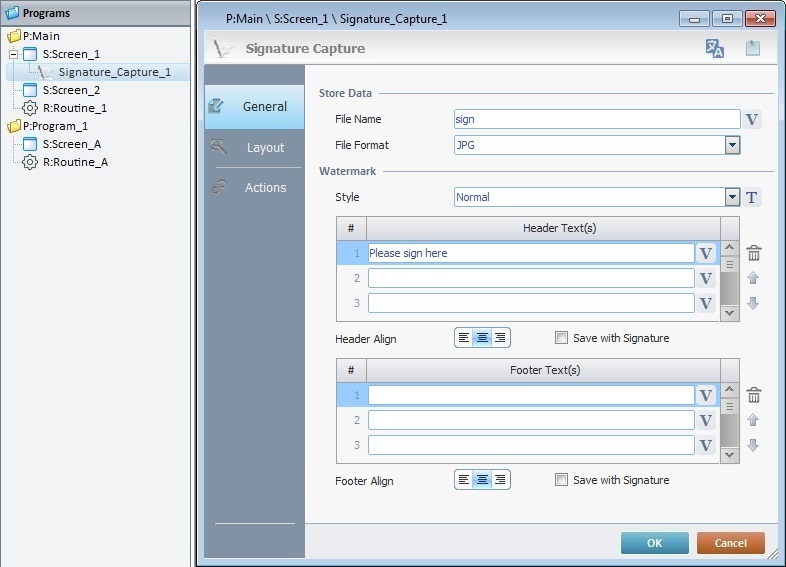Enable Save with Signature for header
Image resolution: width=786 pixels, height=567 pixels.
pos(561,338)
